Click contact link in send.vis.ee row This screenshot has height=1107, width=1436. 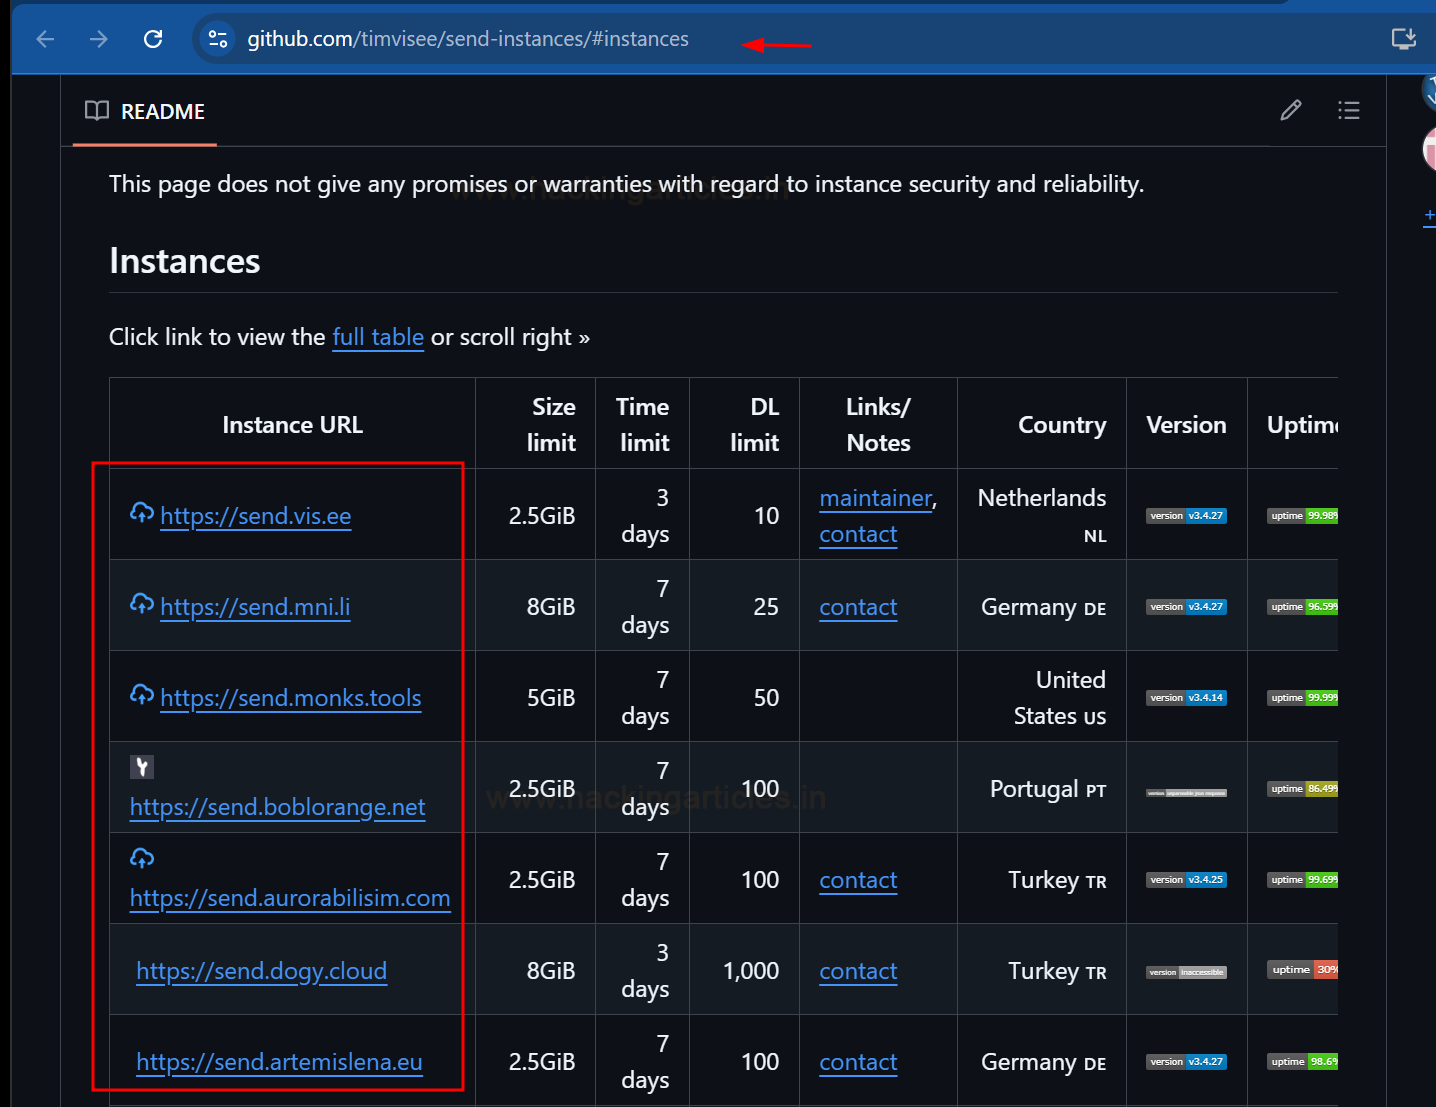coord(858,534)
